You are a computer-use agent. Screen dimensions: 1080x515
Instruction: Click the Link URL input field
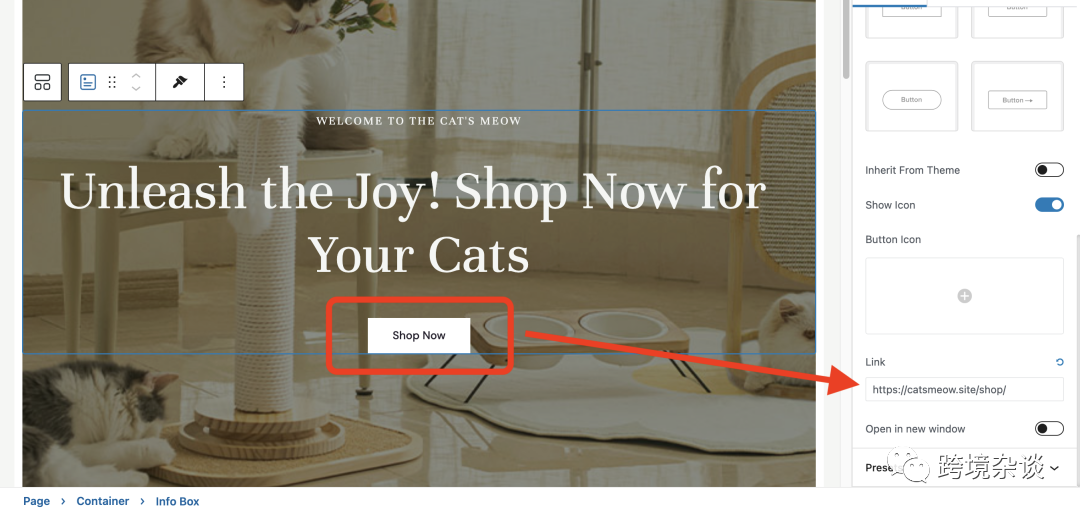pyautogui.click(x=964, y=389)
